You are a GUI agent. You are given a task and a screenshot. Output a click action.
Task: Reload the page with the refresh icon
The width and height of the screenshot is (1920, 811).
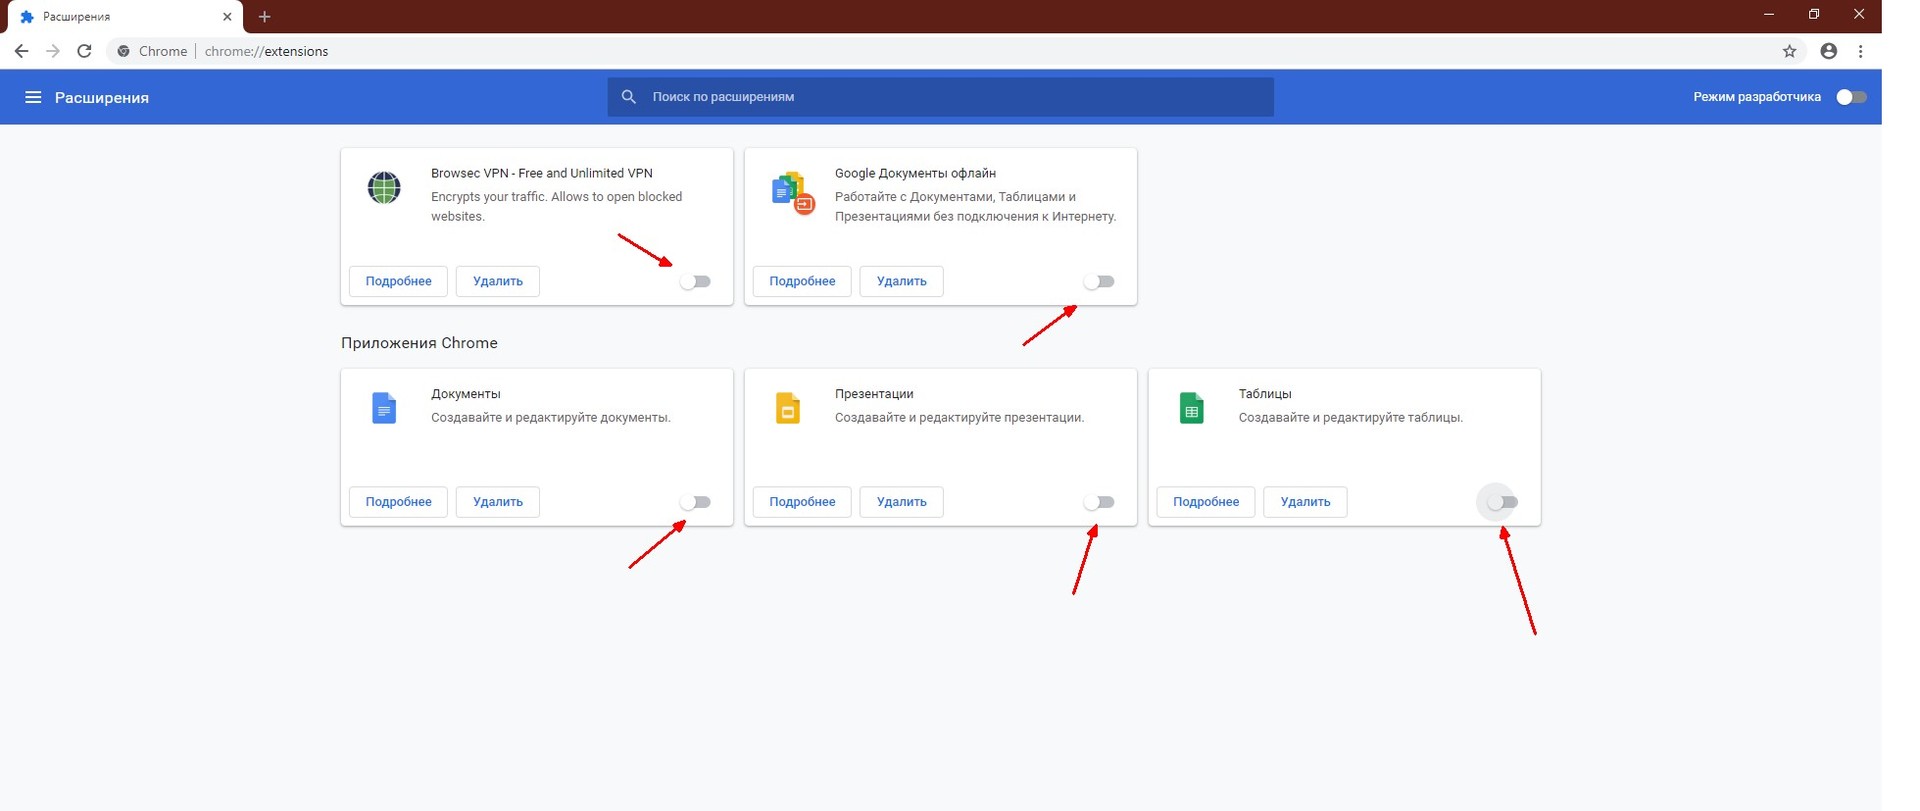(x=85, y=51)
